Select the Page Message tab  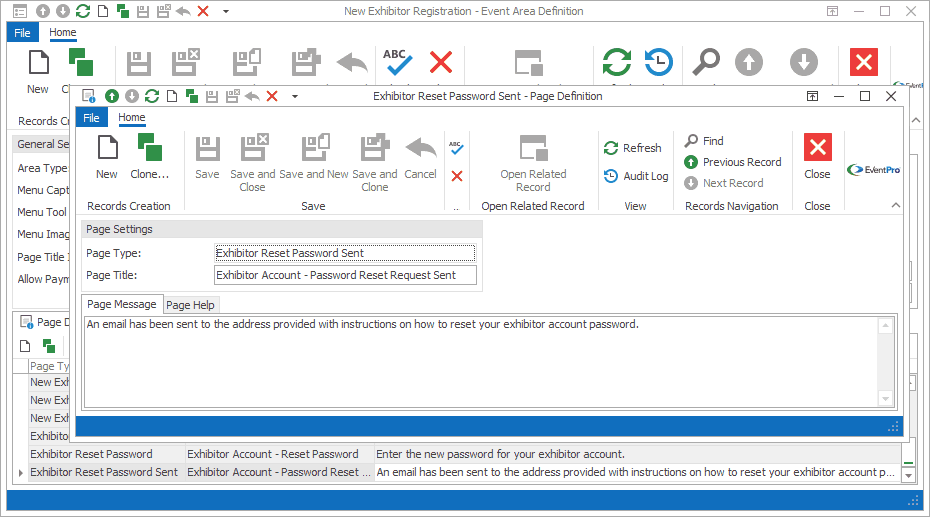[122, 304]
